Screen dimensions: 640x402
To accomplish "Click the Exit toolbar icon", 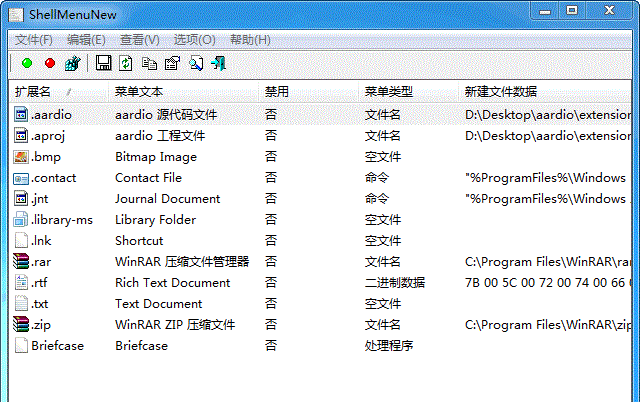I will [218, 63].
